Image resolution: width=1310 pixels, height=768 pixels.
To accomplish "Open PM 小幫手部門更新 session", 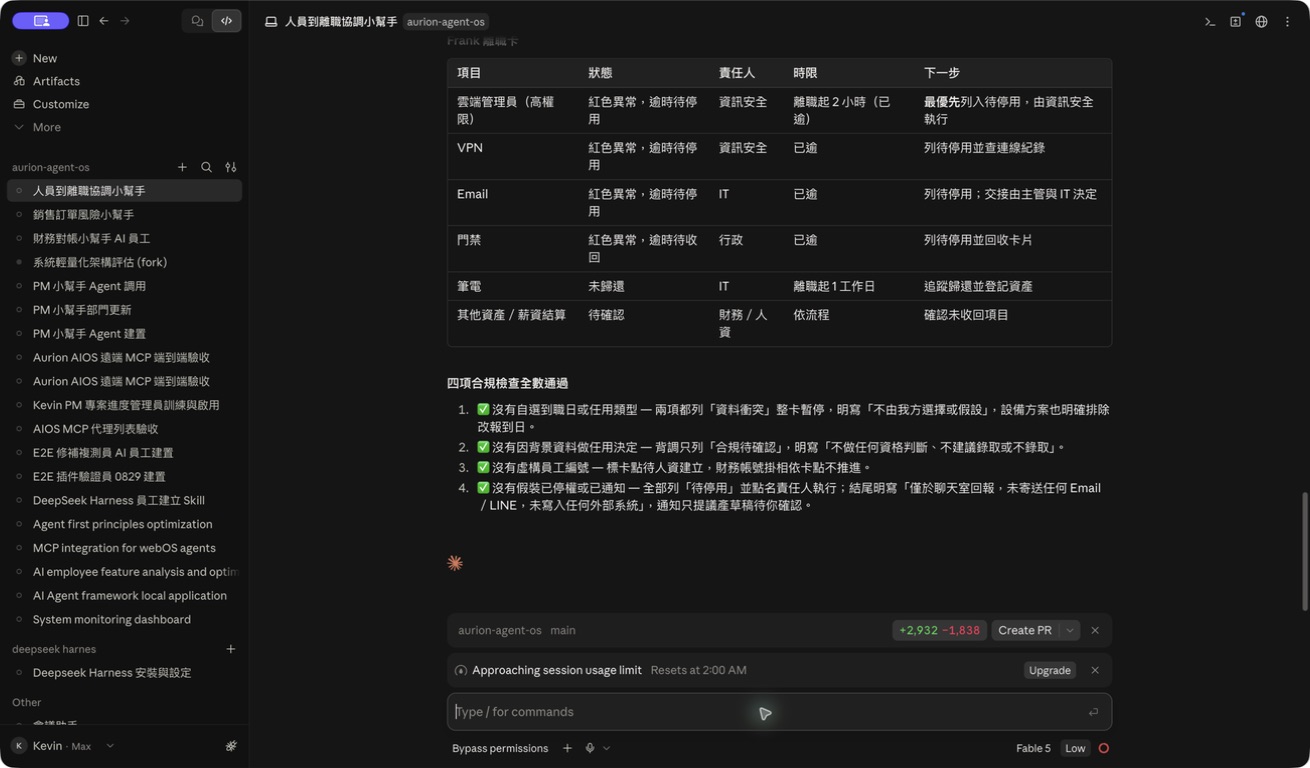I will click(x=124, y=310).
